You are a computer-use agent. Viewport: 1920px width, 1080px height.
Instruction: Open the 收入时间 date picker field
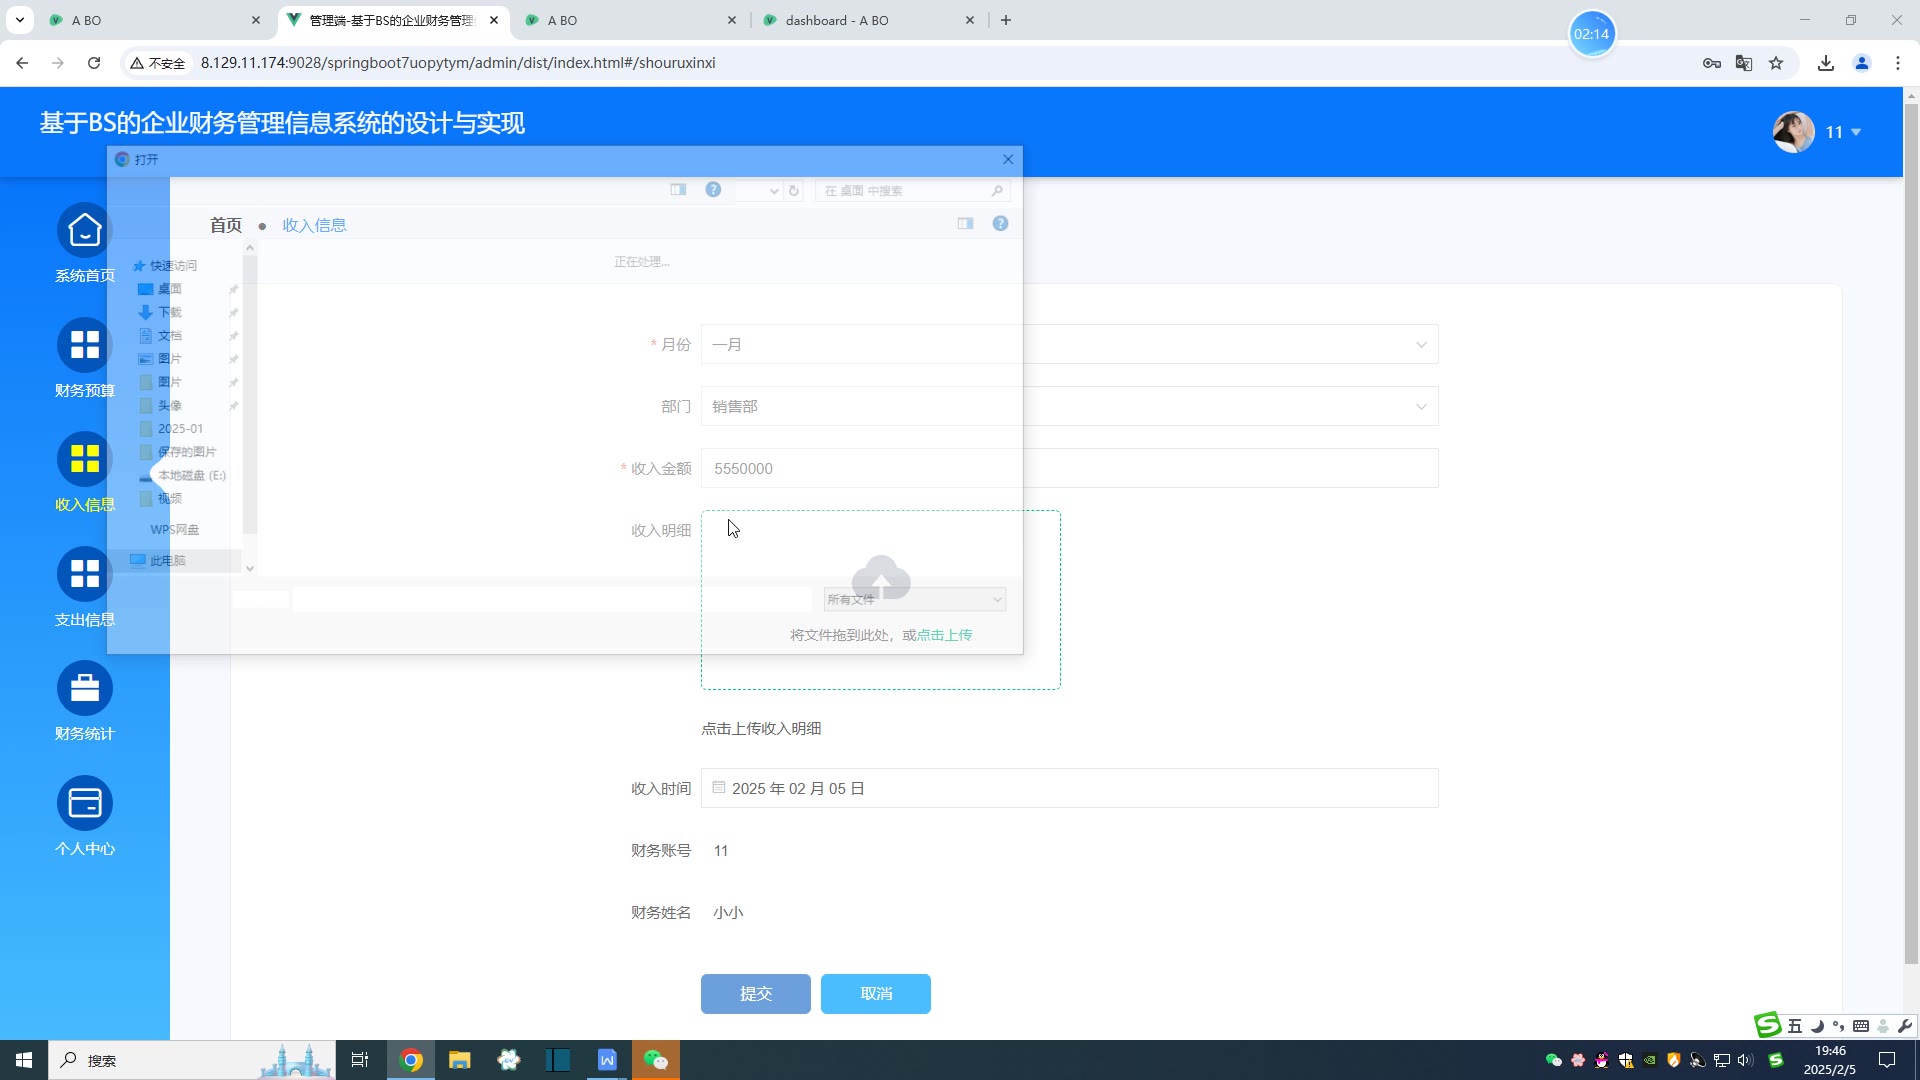click(1068, 789)
